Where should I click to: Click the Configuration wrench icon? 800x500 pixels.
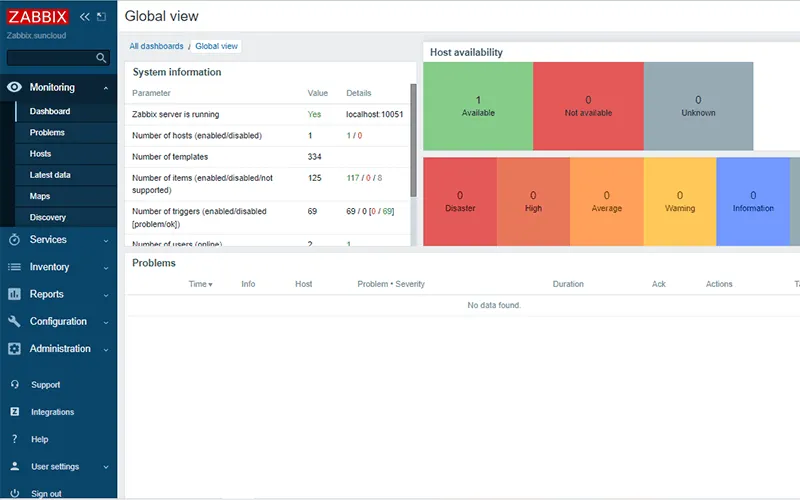14,321
